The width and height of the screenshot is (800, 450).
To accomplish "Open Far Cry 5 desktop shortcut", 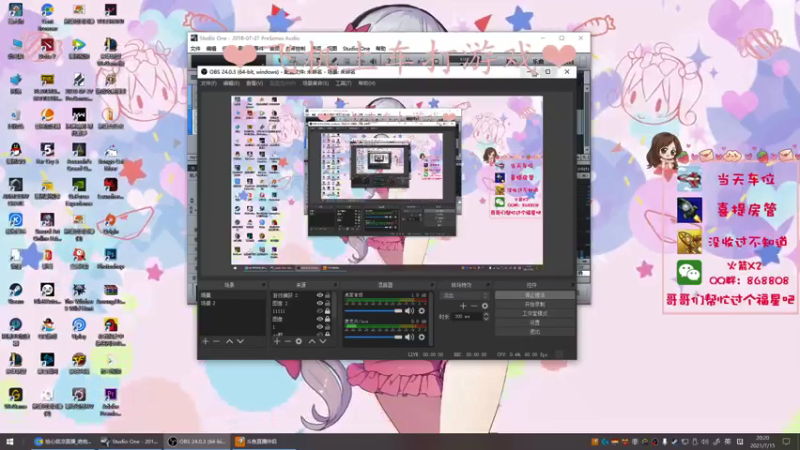I will 47,154.
